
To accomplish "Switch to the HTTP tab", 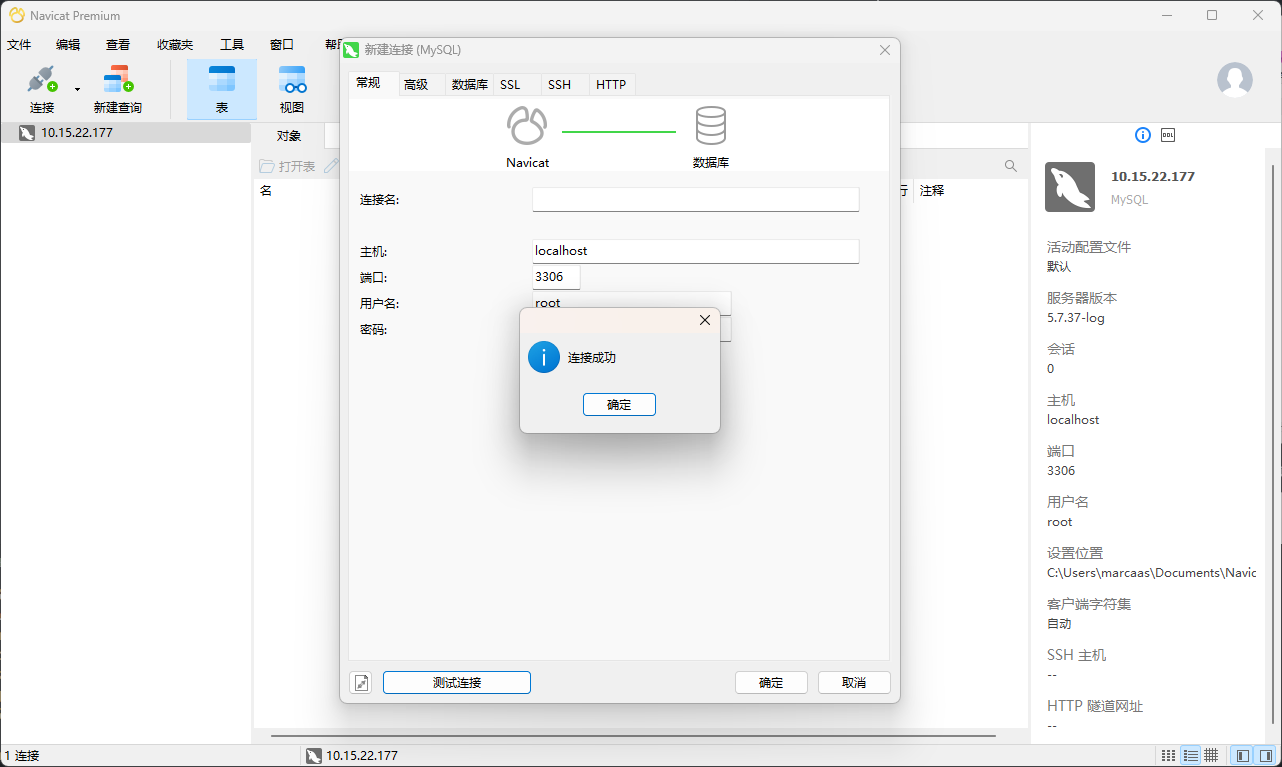I will (611, 85).
